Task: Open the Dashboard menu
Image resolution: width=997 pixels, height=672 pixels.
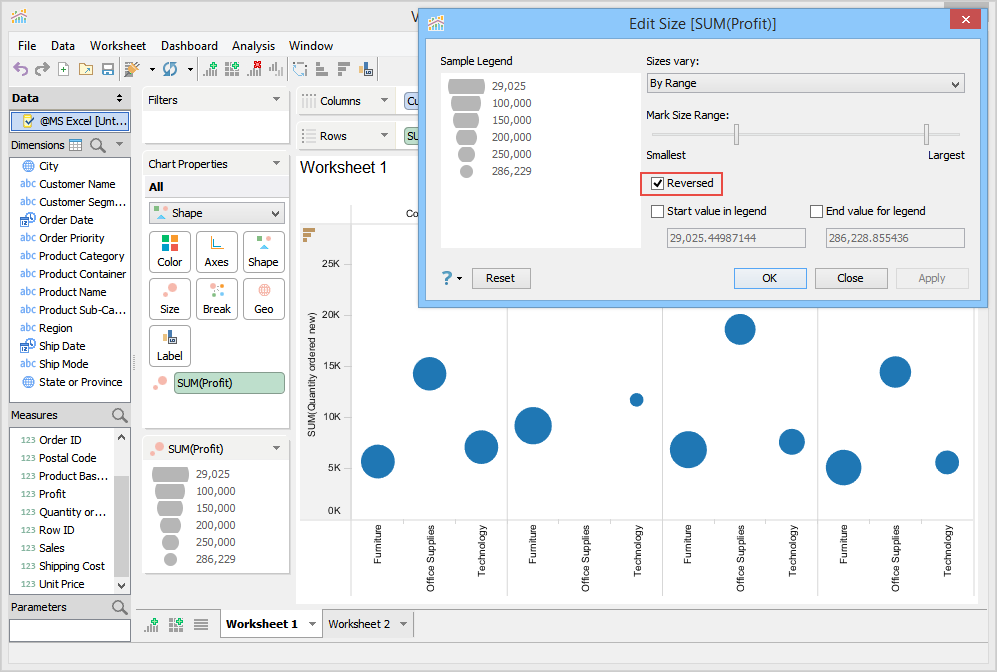Action: tap(189, 46)
